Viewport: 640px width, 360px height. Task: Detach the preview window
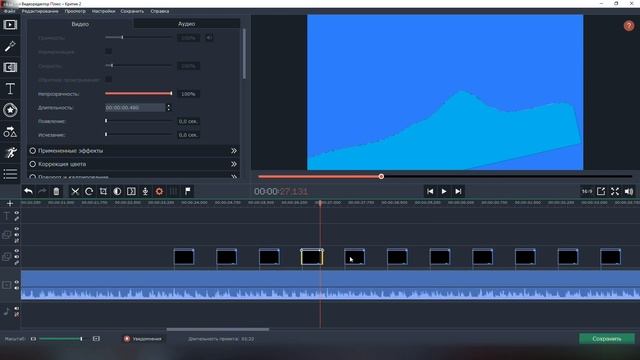pyautogui.click(x=601, y=191)
